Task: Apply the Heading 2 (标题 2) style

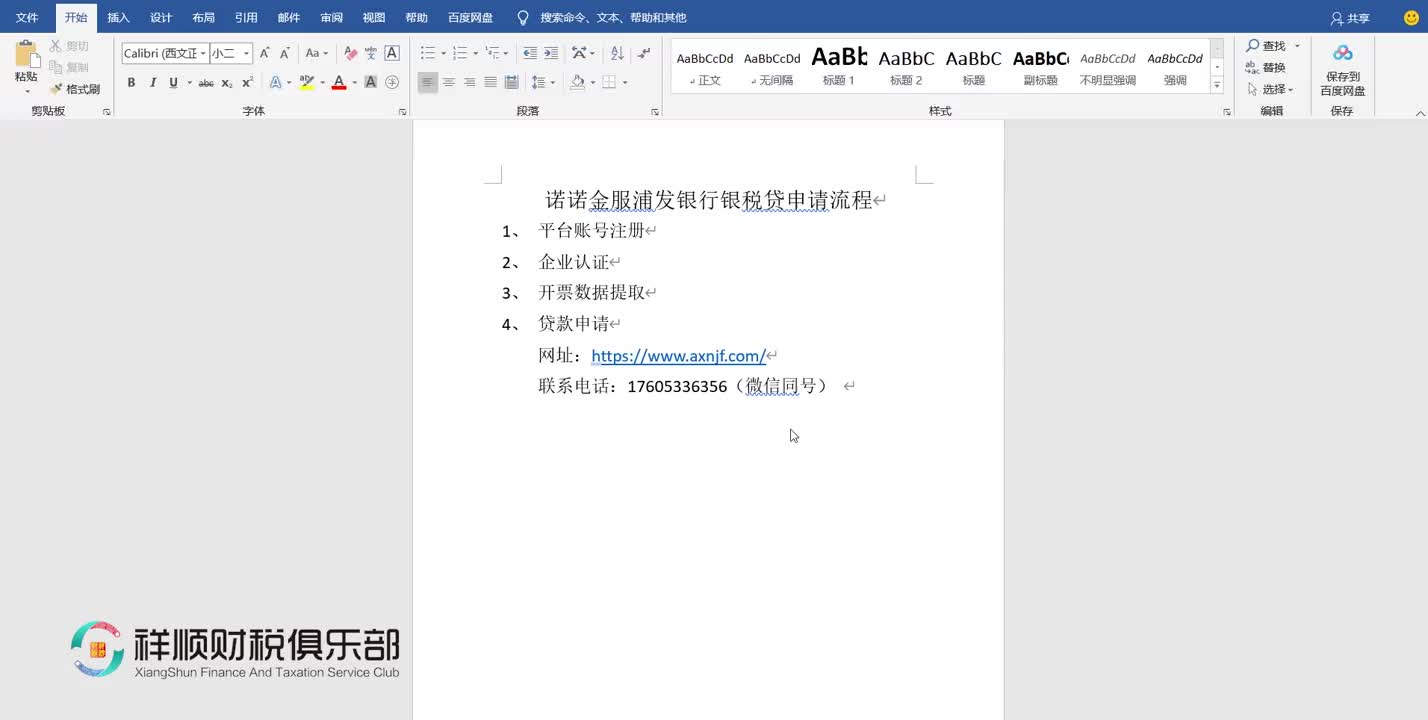Action: pyautogui.click(x=906, y=66)
